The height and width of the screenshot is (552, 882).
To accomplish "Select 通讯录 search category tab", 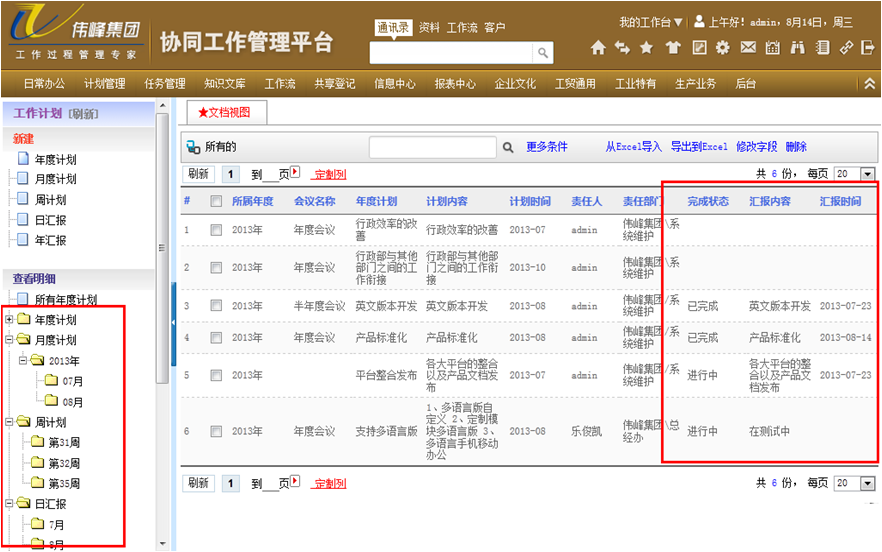I will [x=393, y=27].
